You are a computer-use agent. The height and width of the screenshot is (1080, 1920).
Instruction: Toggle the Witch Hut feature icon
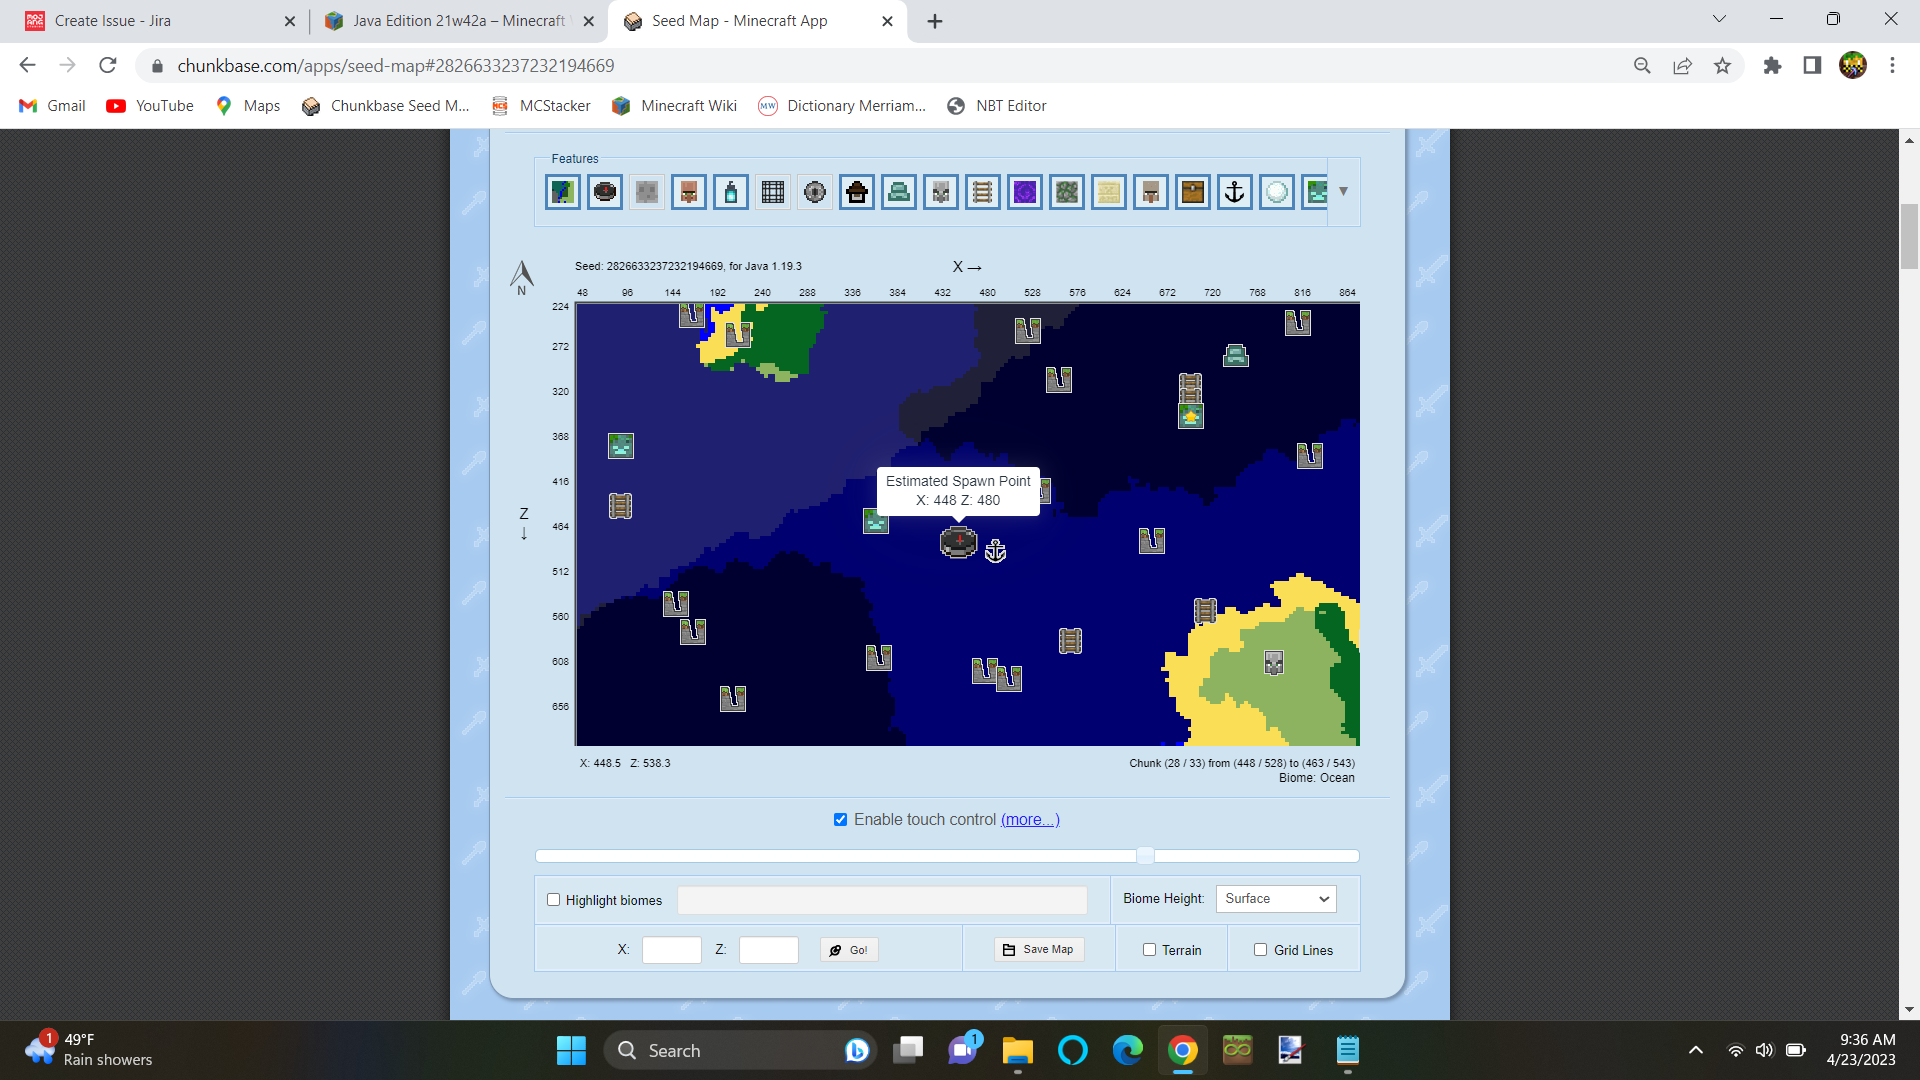tap(857, 192)
